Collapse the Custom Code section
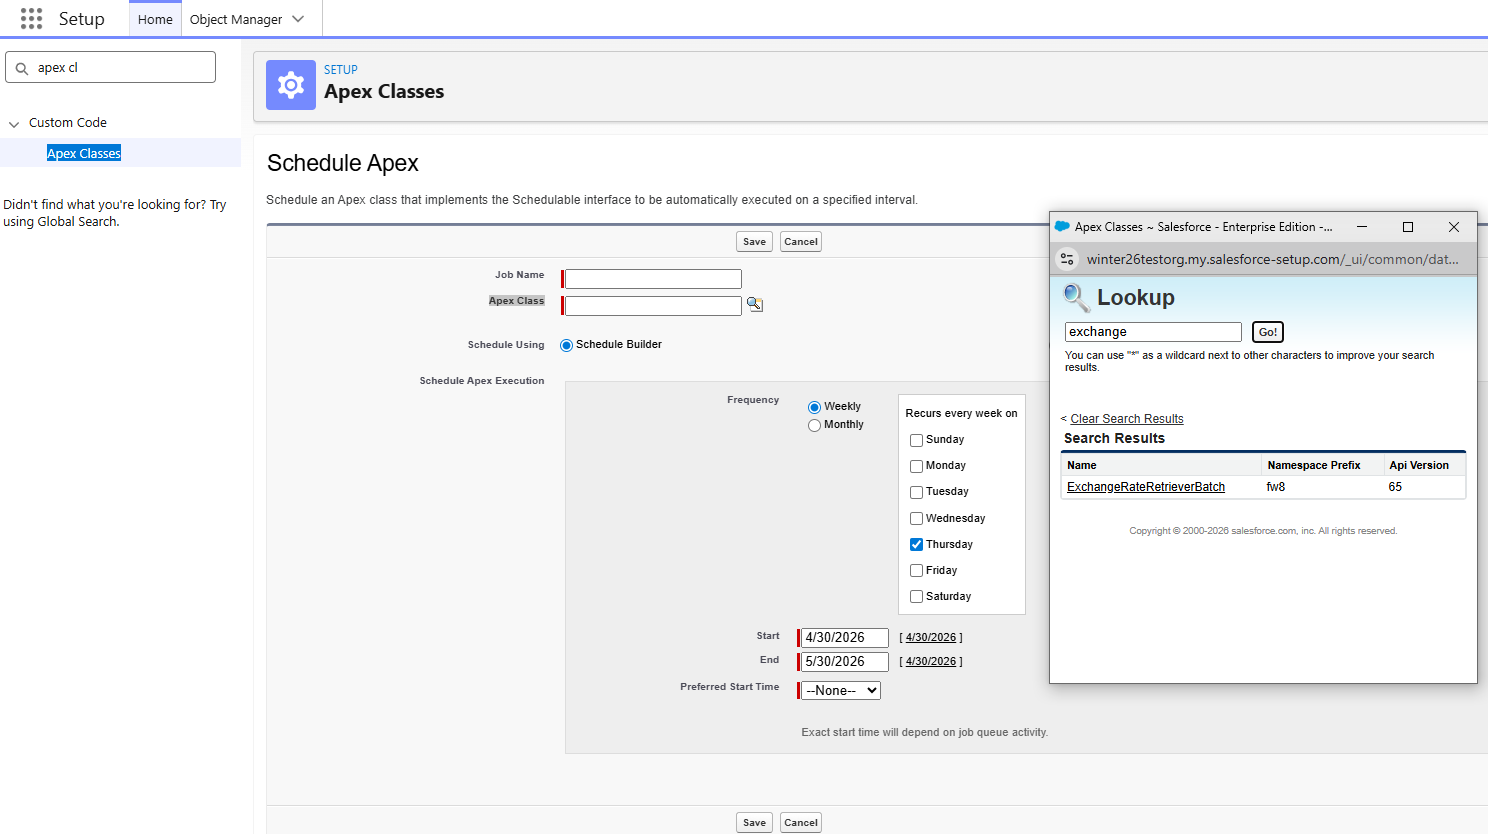This screenshot has height=834, width=1488. 14,124
